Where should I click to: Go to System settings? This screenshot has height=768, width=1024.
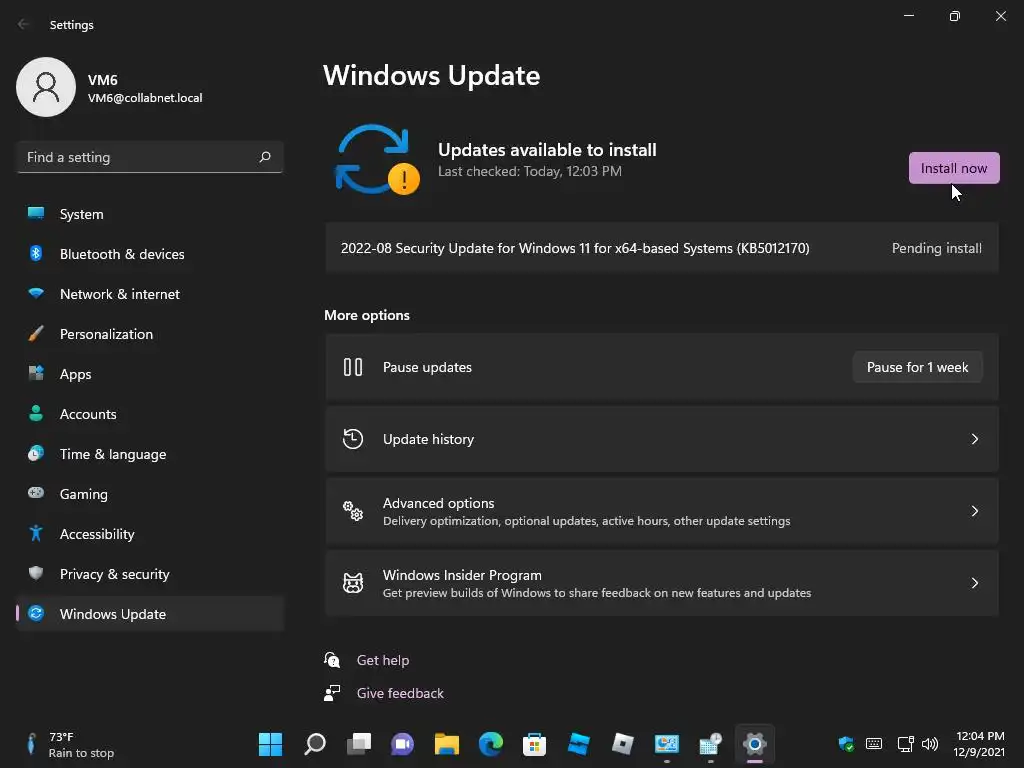point(150,214)
